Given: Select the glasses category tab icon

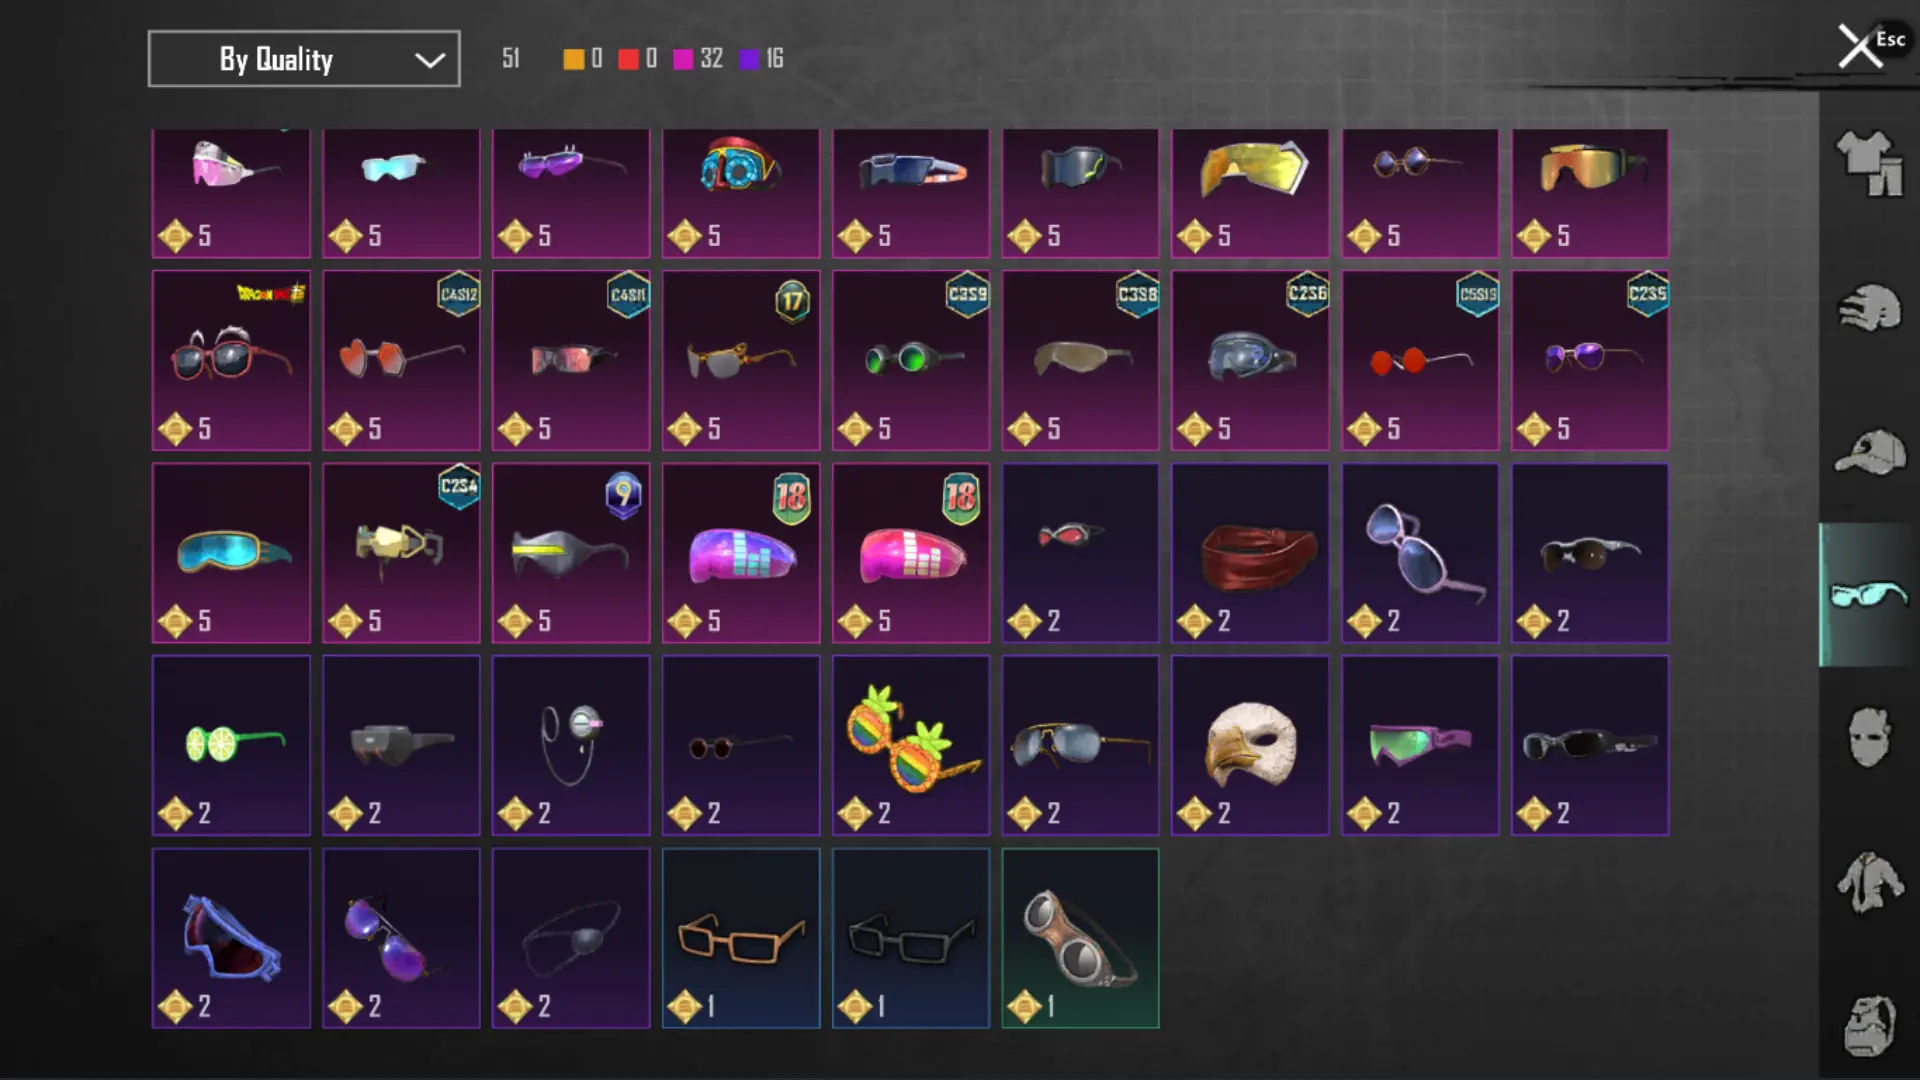Looking at the screenshot, I should 1868,594.
